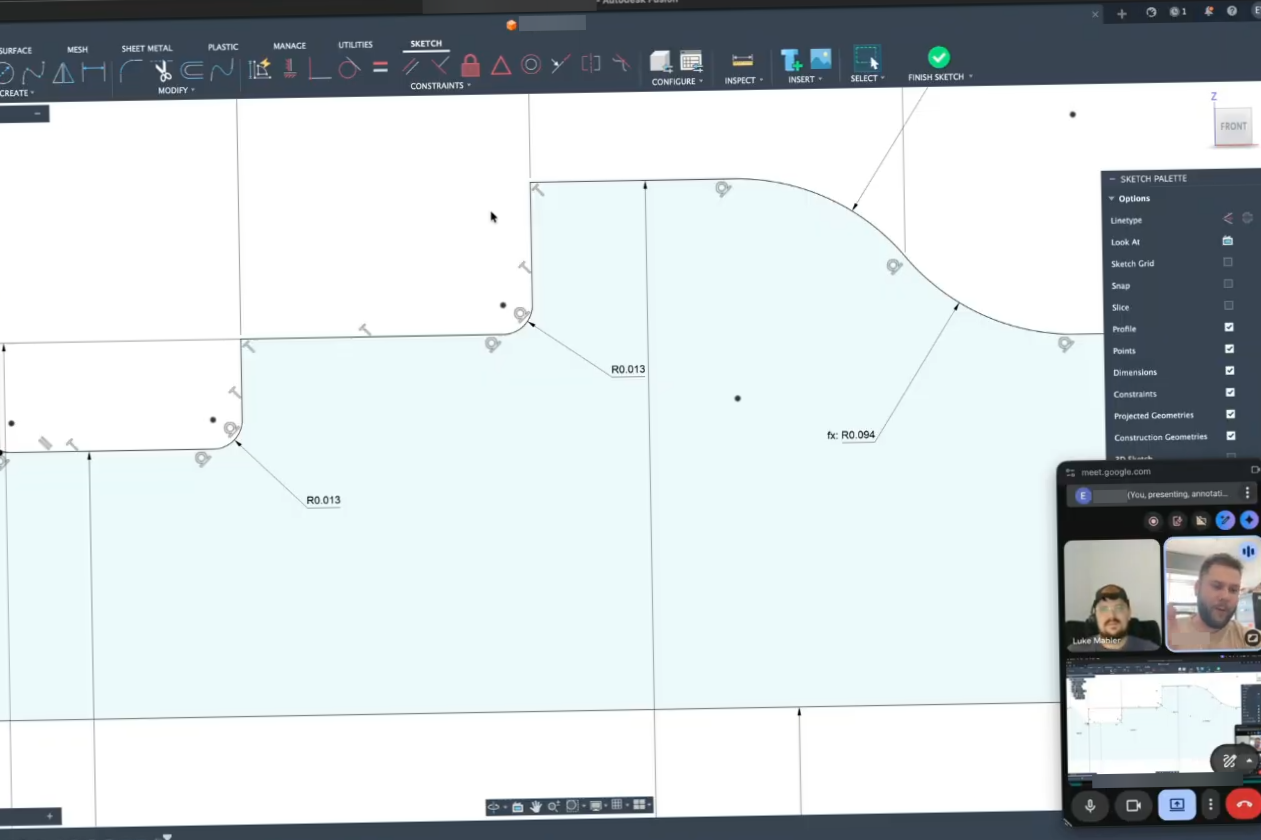The image size is (1261, 840).
Task: Switch to the MANAGE tab
Action: coord(290,46)
